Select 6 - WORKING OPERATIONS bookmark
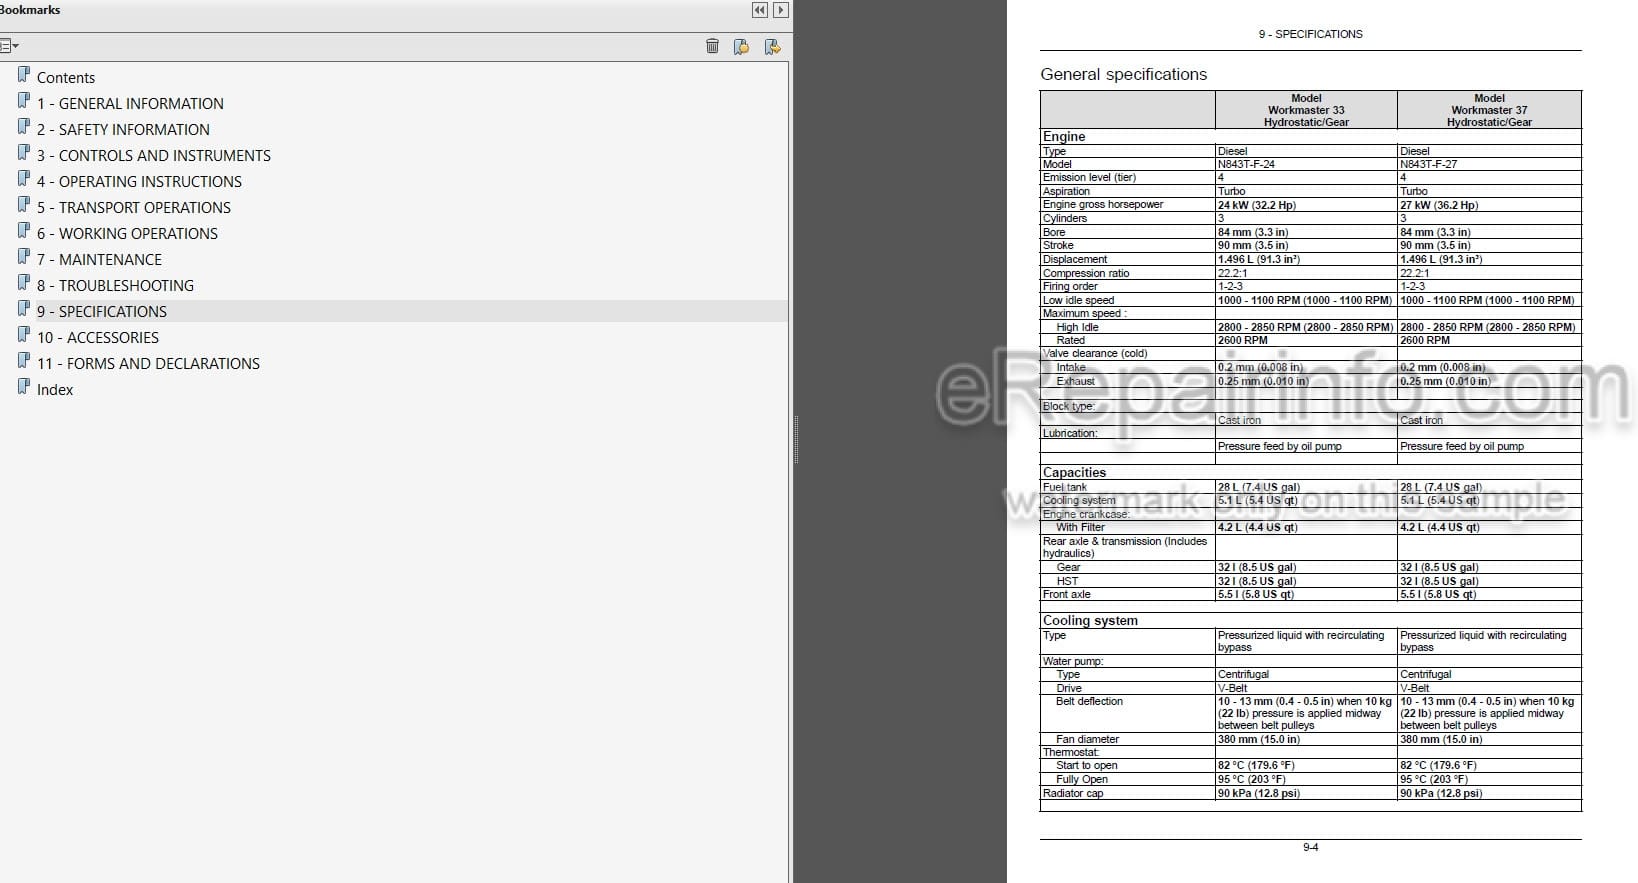The width and height of the screenshot is (1638, 883). [x=127, y=234]
